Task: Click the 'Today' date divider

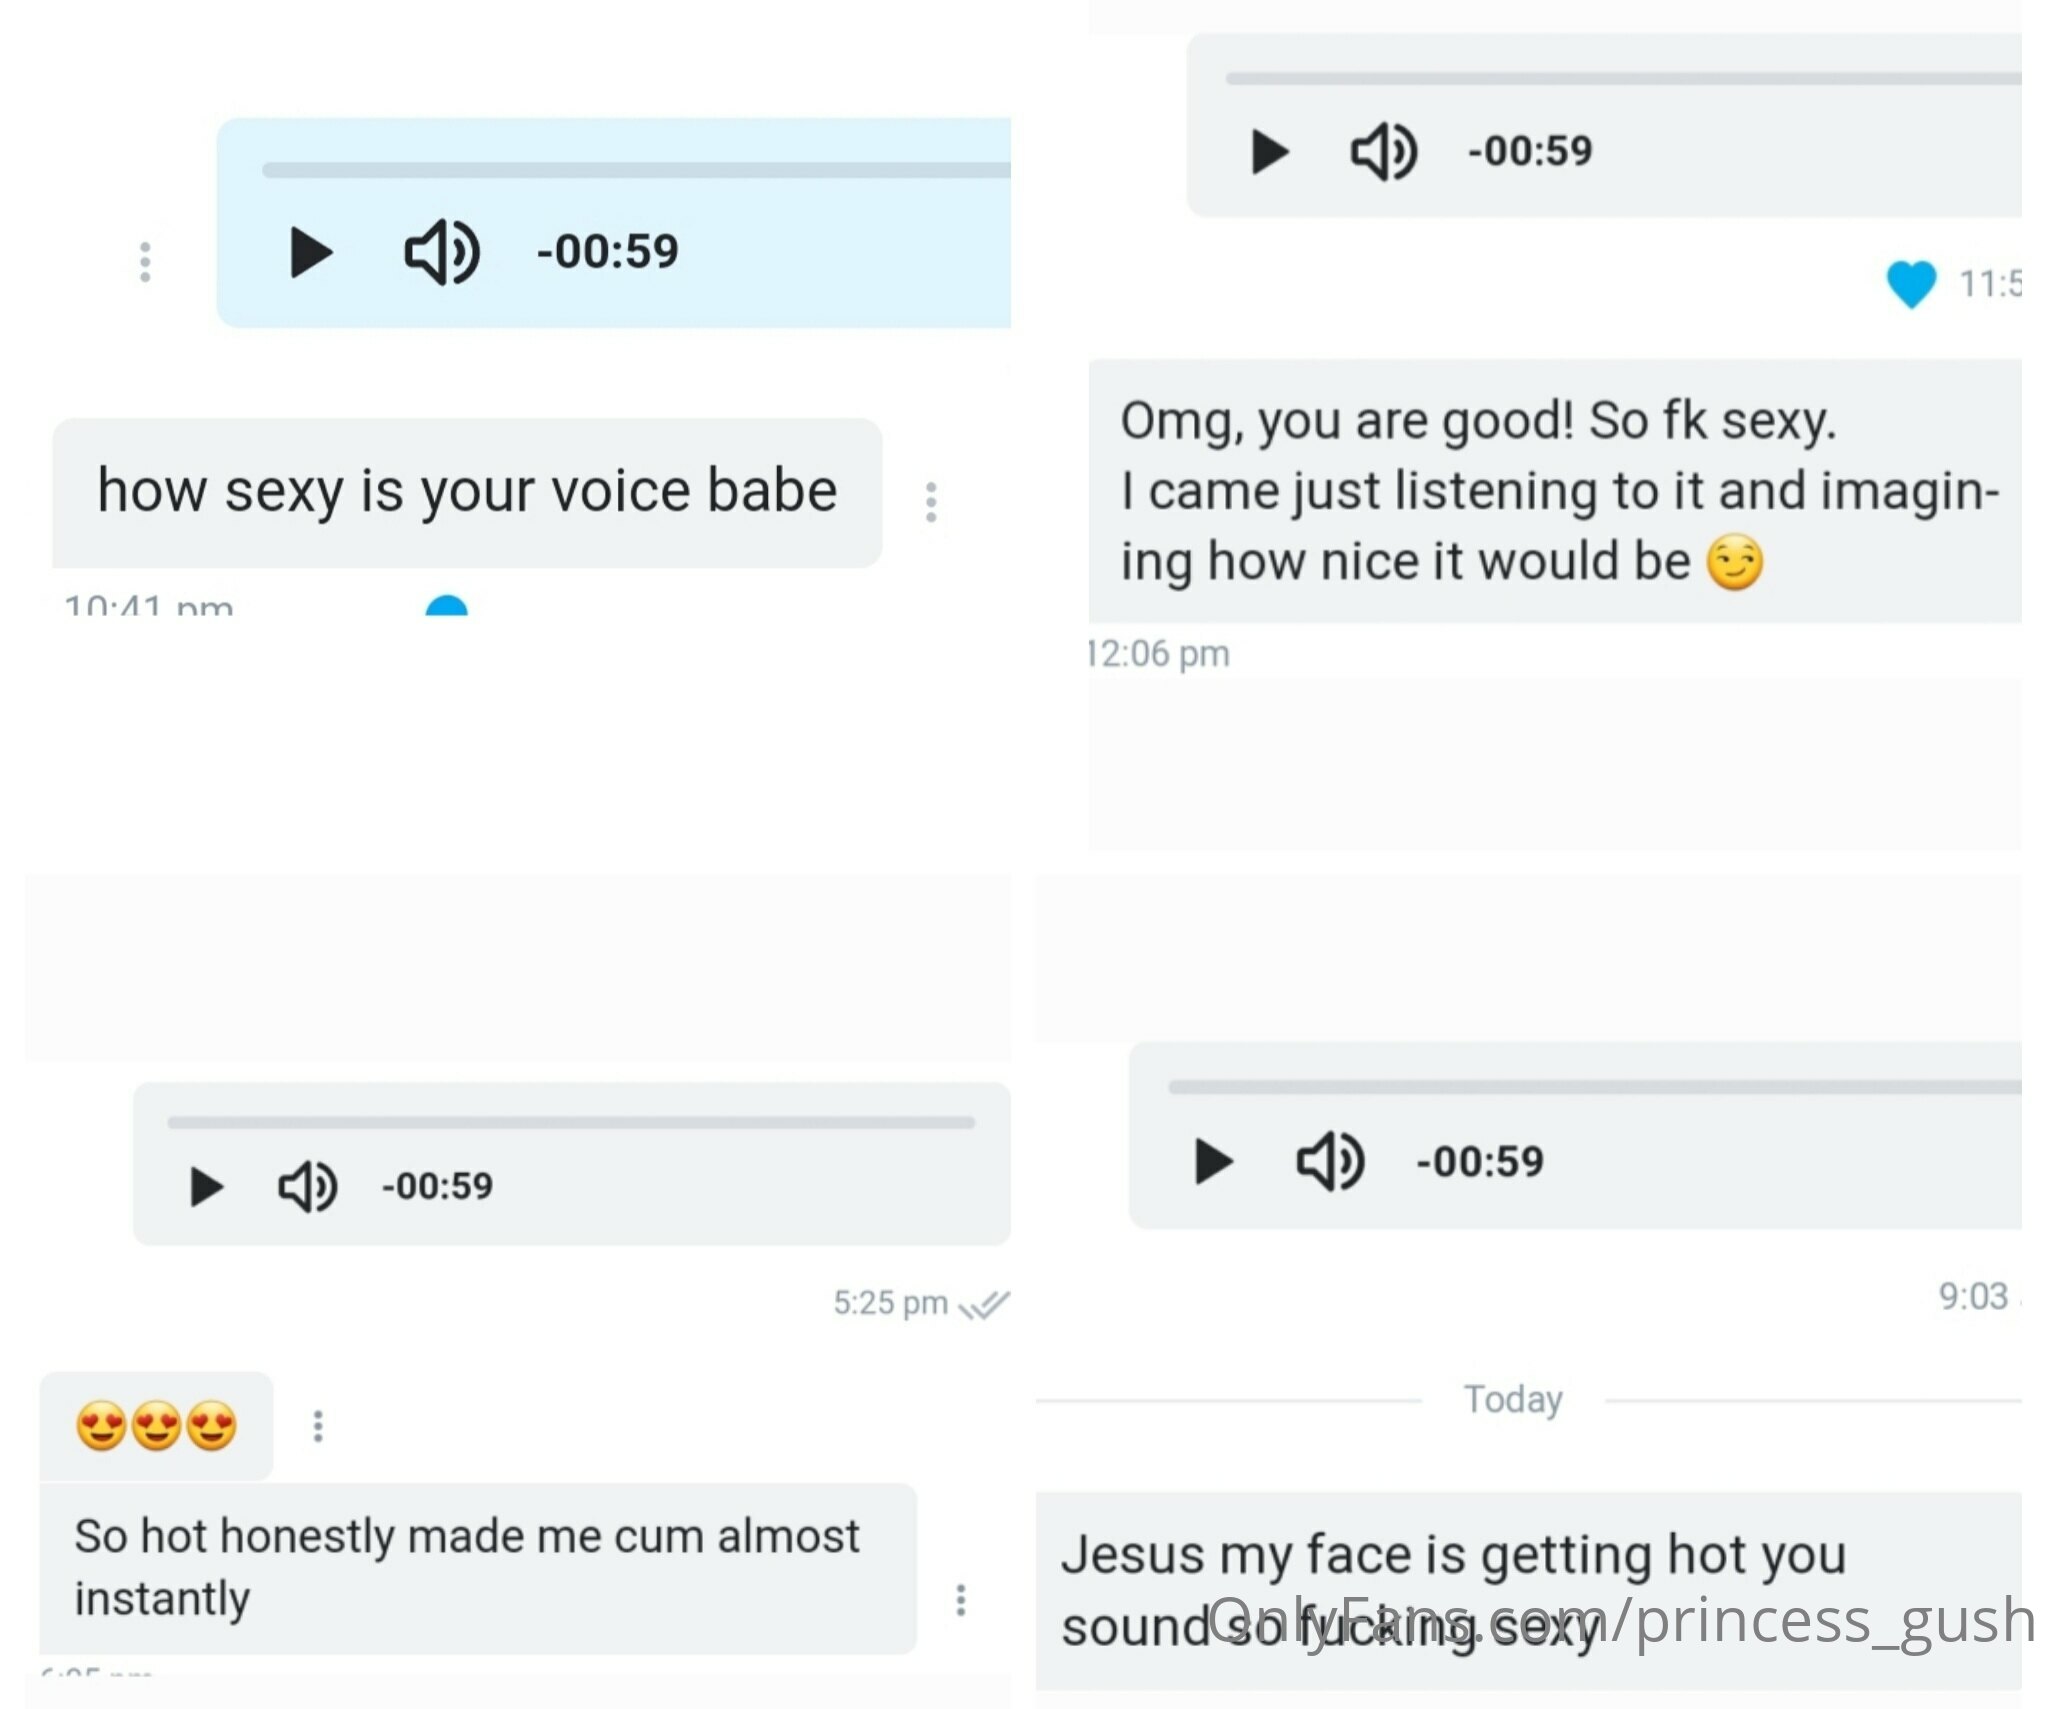Action: [1513, 1400]
